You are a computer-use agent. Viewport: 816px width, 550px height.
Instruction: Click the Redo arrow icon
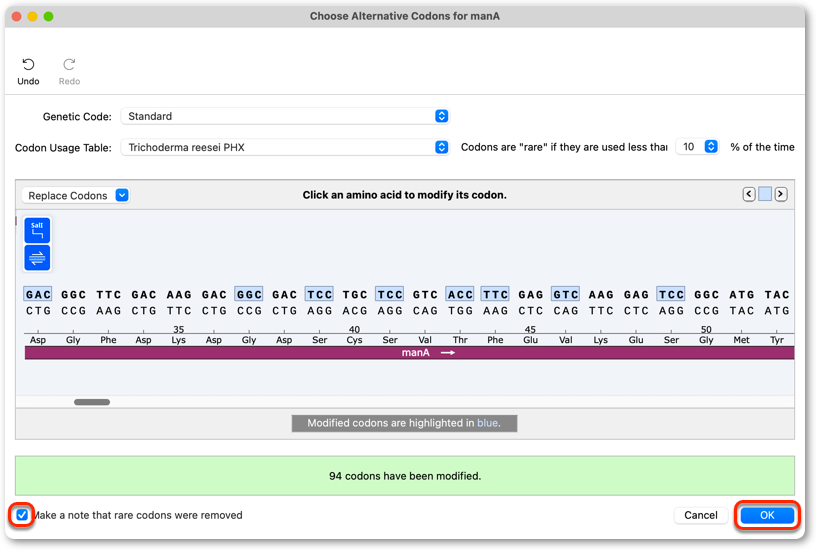click(69, 65)
